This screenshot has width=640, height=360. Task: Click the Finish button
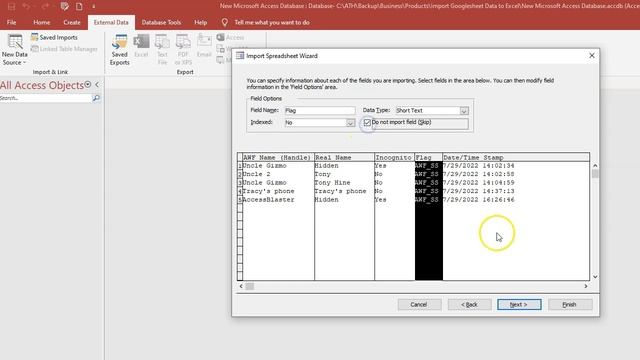point(570,304)
